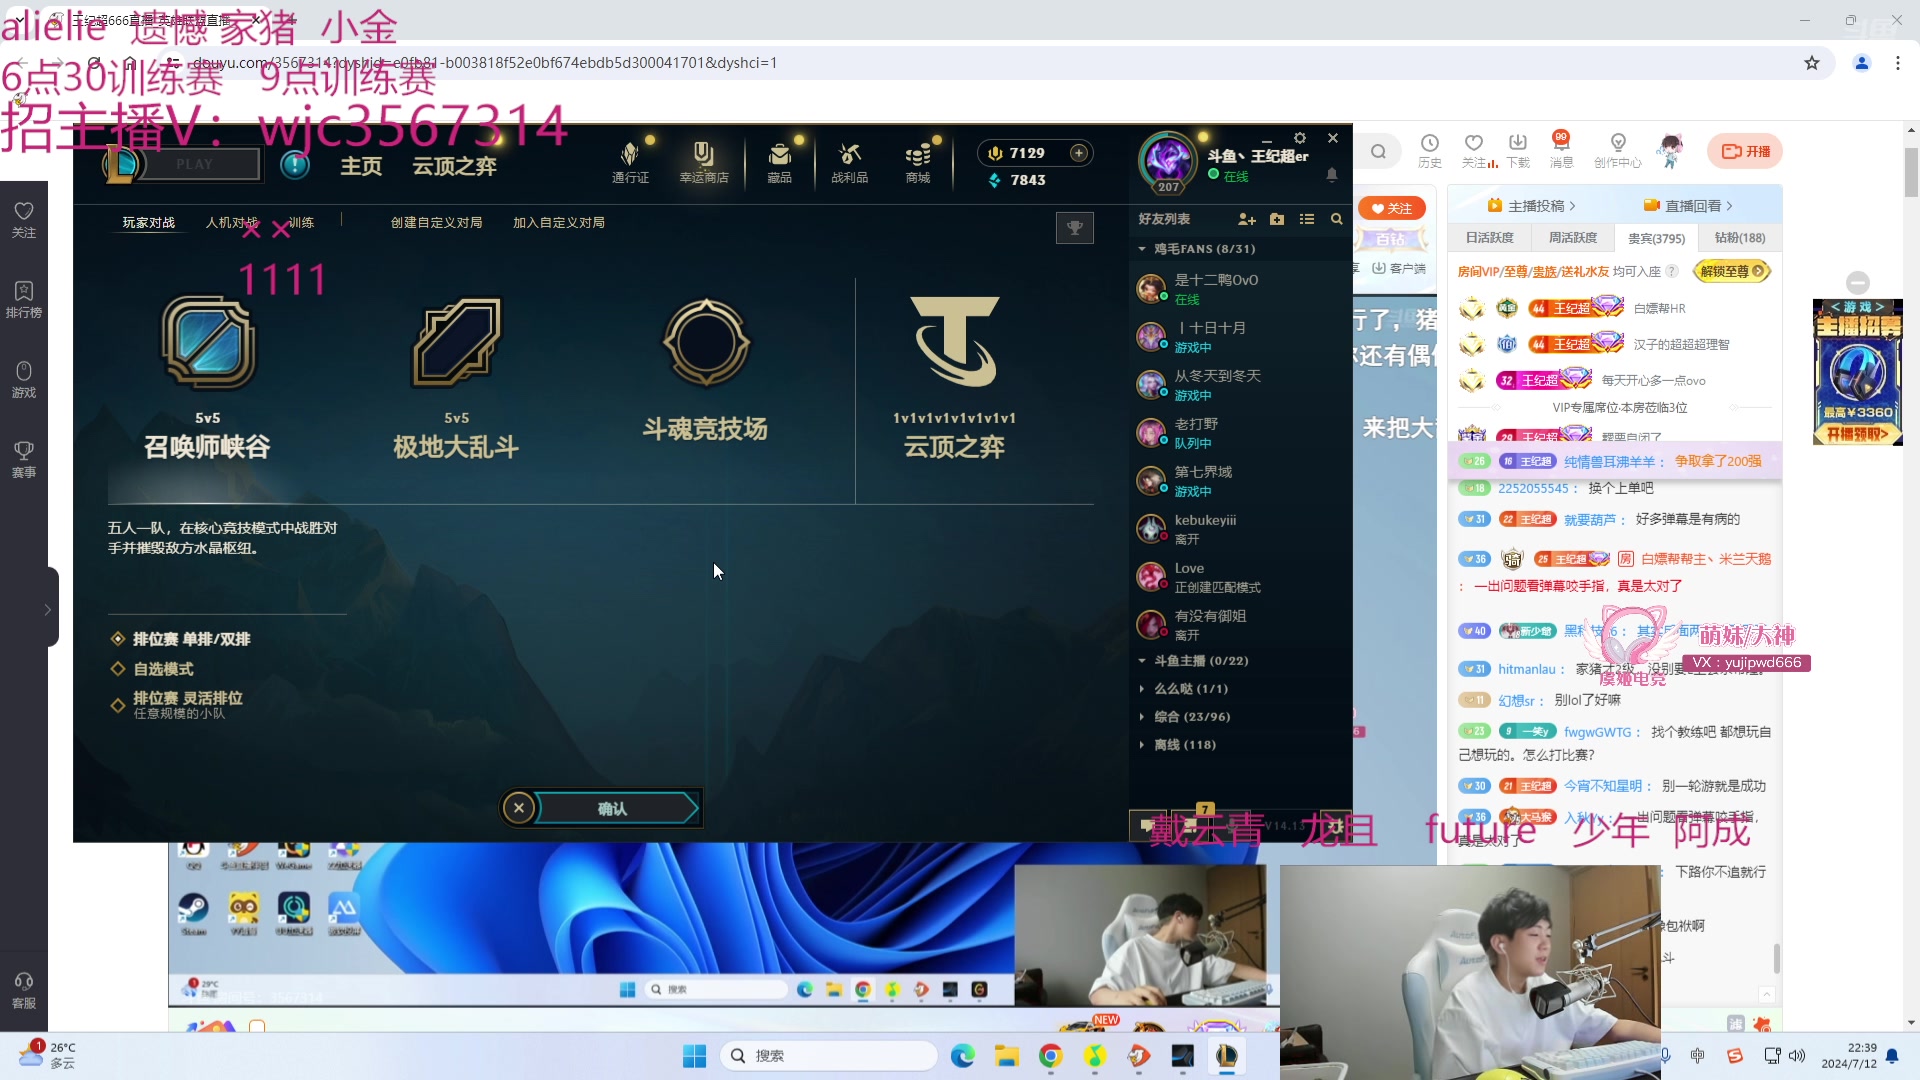
Task: Open File Explorer from taskbar
Action: click(x=1007, y=1056)
